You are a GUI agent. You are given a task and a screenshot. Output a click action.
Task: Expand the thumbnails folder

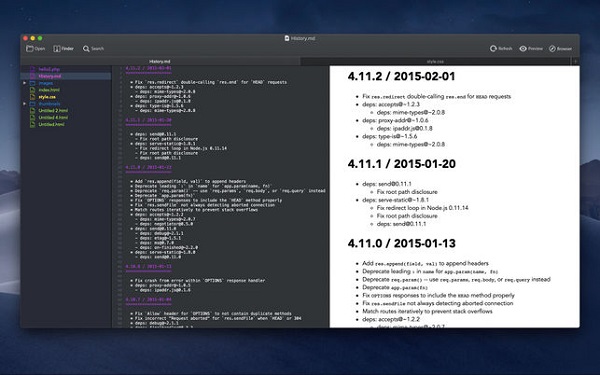24,104
